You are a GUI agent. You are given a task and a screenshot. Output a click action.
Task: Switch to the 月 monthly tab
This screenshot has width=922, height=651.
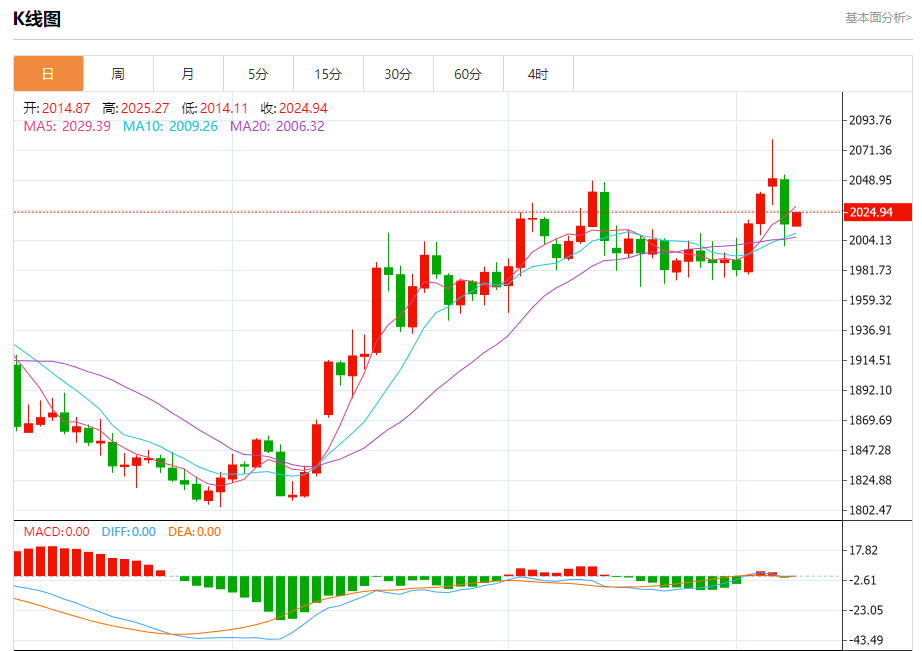pyautogui.click(x=188, y=74)
